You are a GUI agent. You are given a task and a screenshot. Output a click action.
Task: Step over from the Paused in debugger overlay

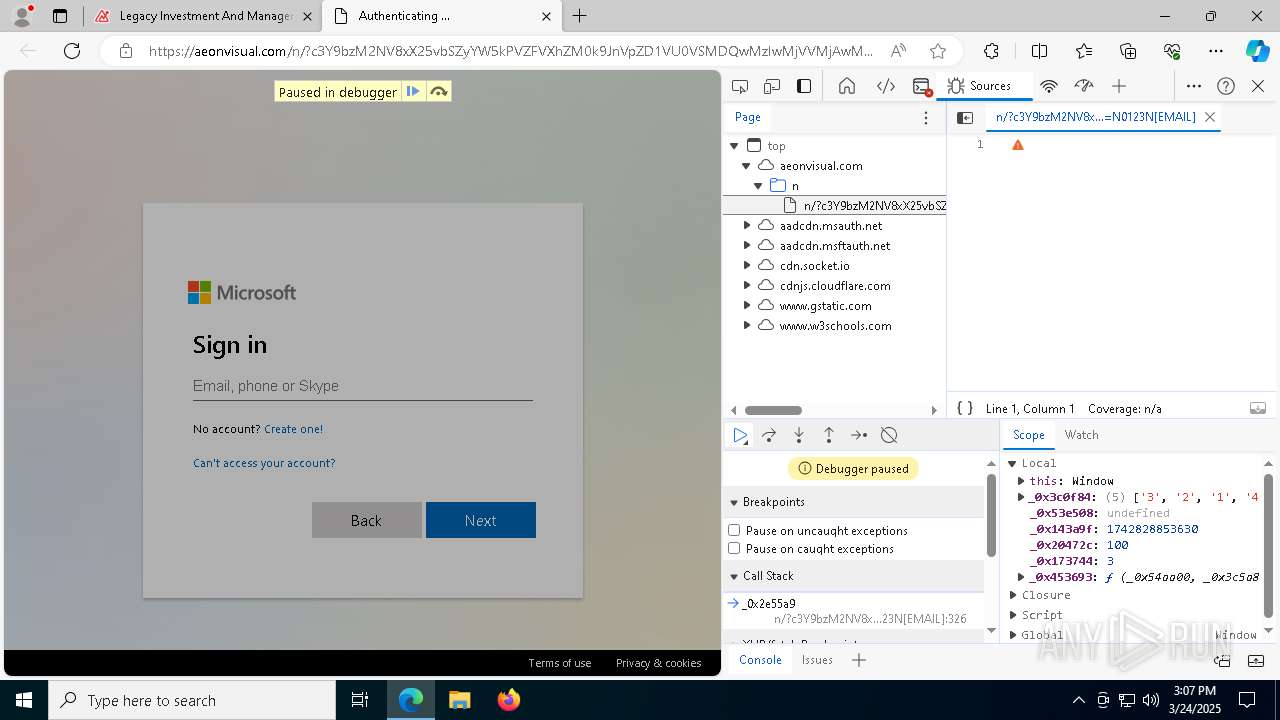click(438, 92)
